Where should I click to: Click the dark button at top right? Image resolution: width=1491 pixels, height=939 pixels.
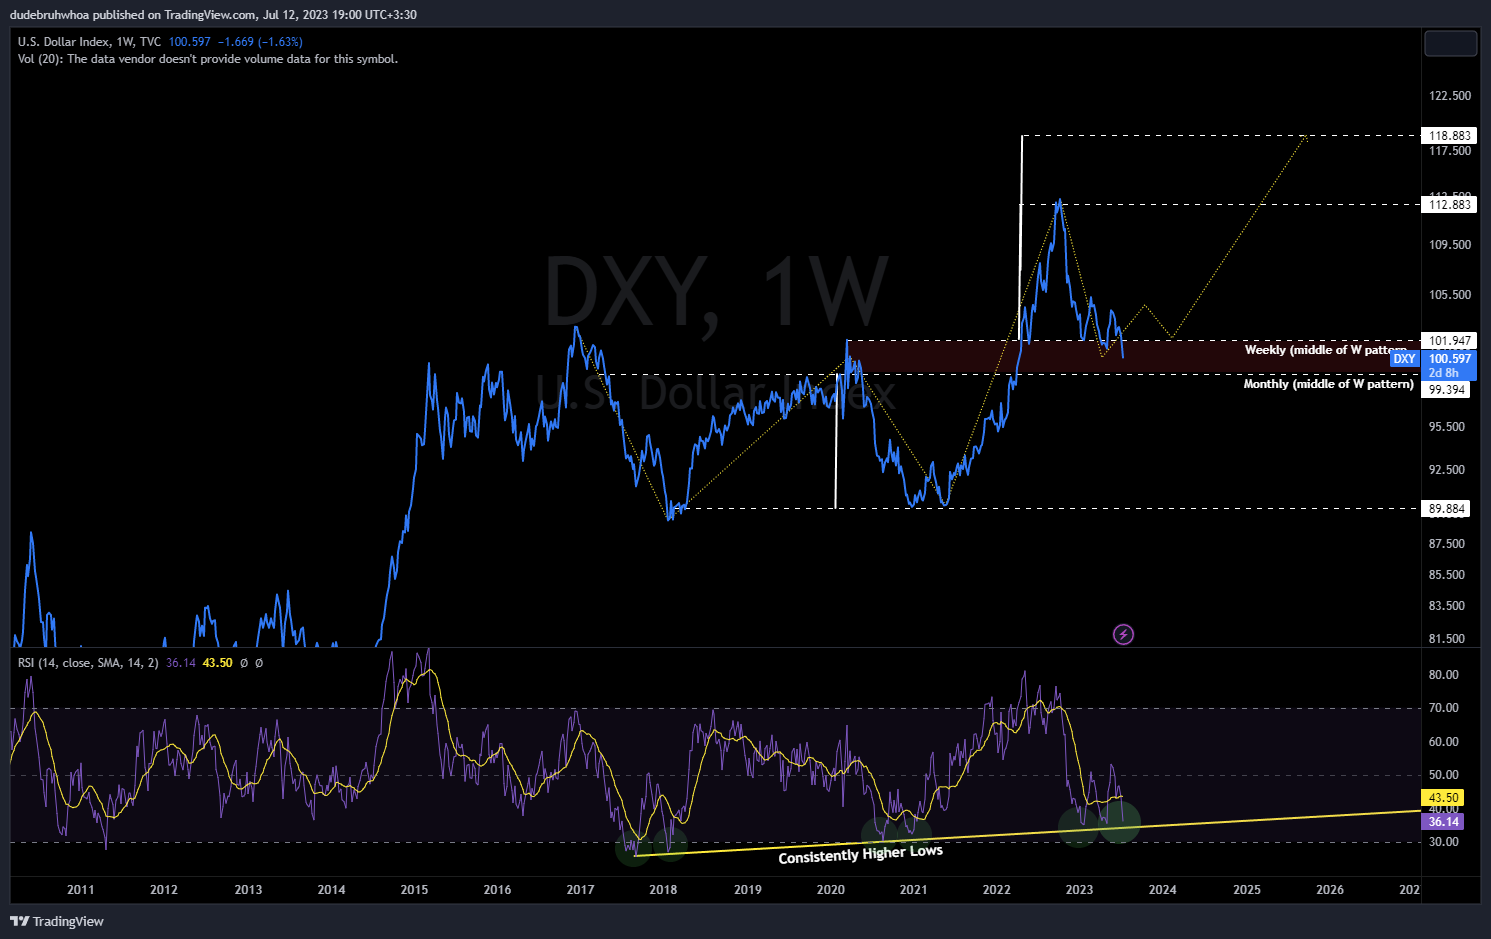pos(1450,43)
